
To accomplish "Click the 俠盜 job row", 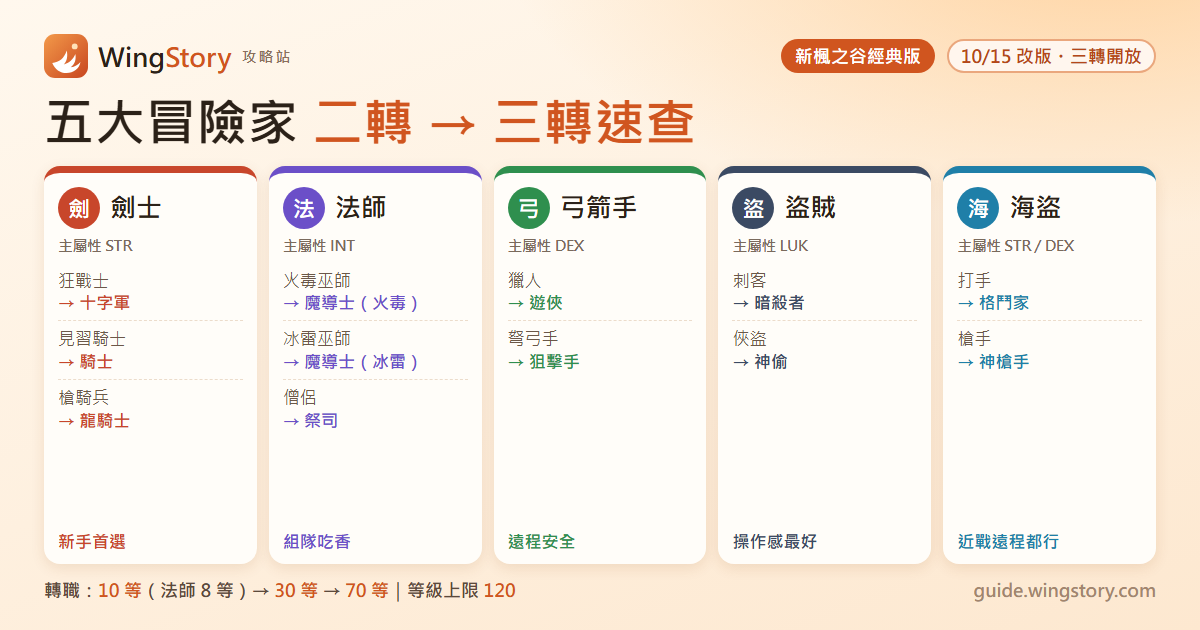I will click(x=749, y=339).
